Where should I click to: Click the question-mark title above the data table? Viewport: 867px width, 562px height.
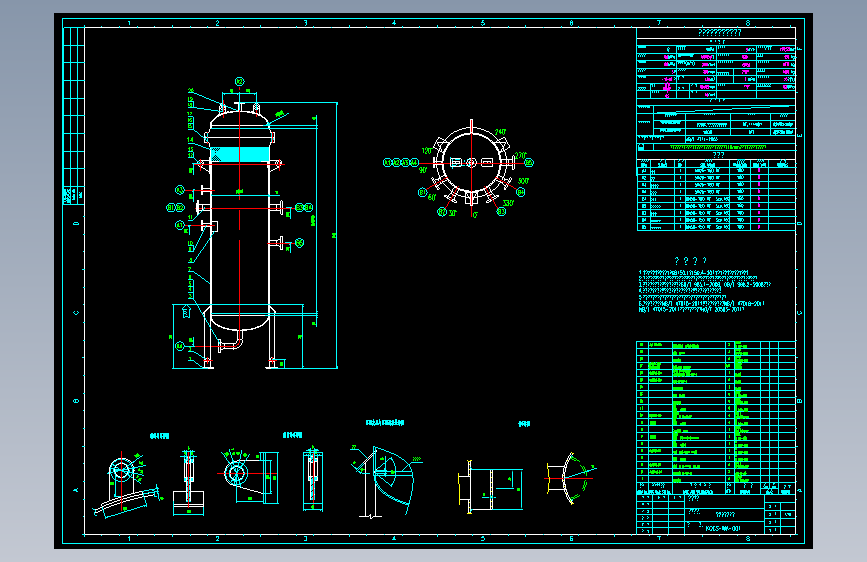click(x=719, y=33)
